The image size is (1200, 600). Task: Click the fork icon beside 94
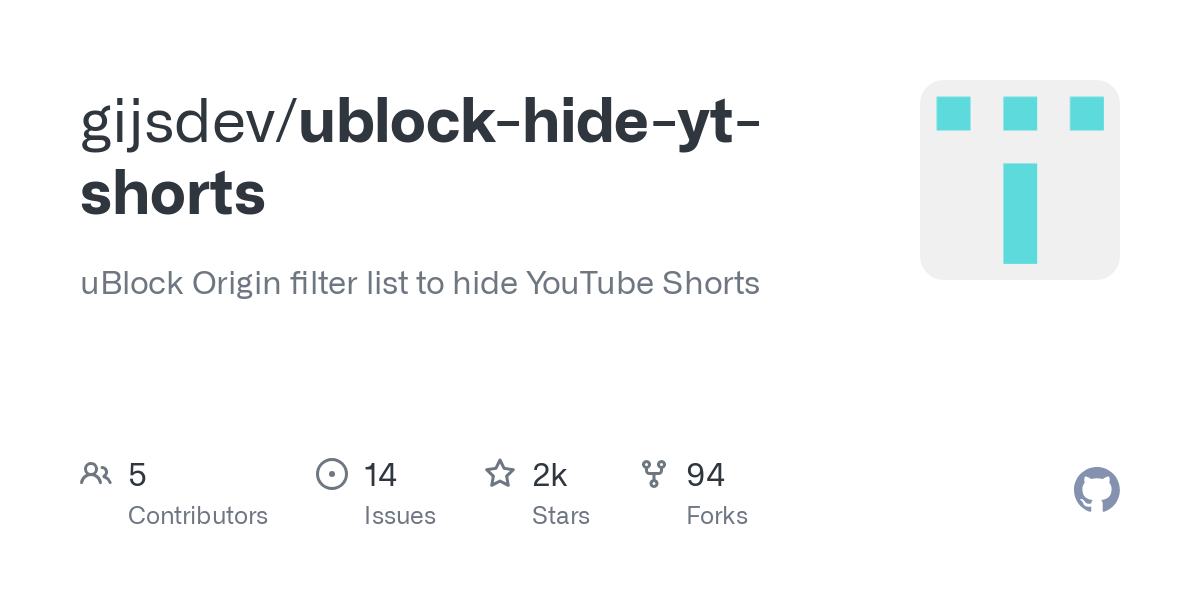pos(654,474)
